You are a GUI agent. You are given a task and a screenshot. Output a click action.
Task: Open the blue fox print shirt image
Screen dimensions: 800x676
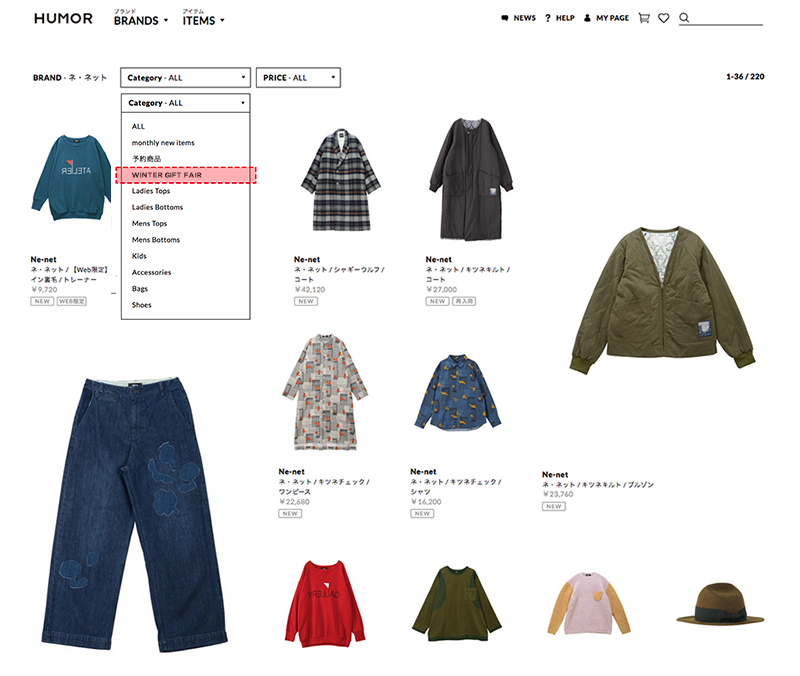(x=457, y=392)
